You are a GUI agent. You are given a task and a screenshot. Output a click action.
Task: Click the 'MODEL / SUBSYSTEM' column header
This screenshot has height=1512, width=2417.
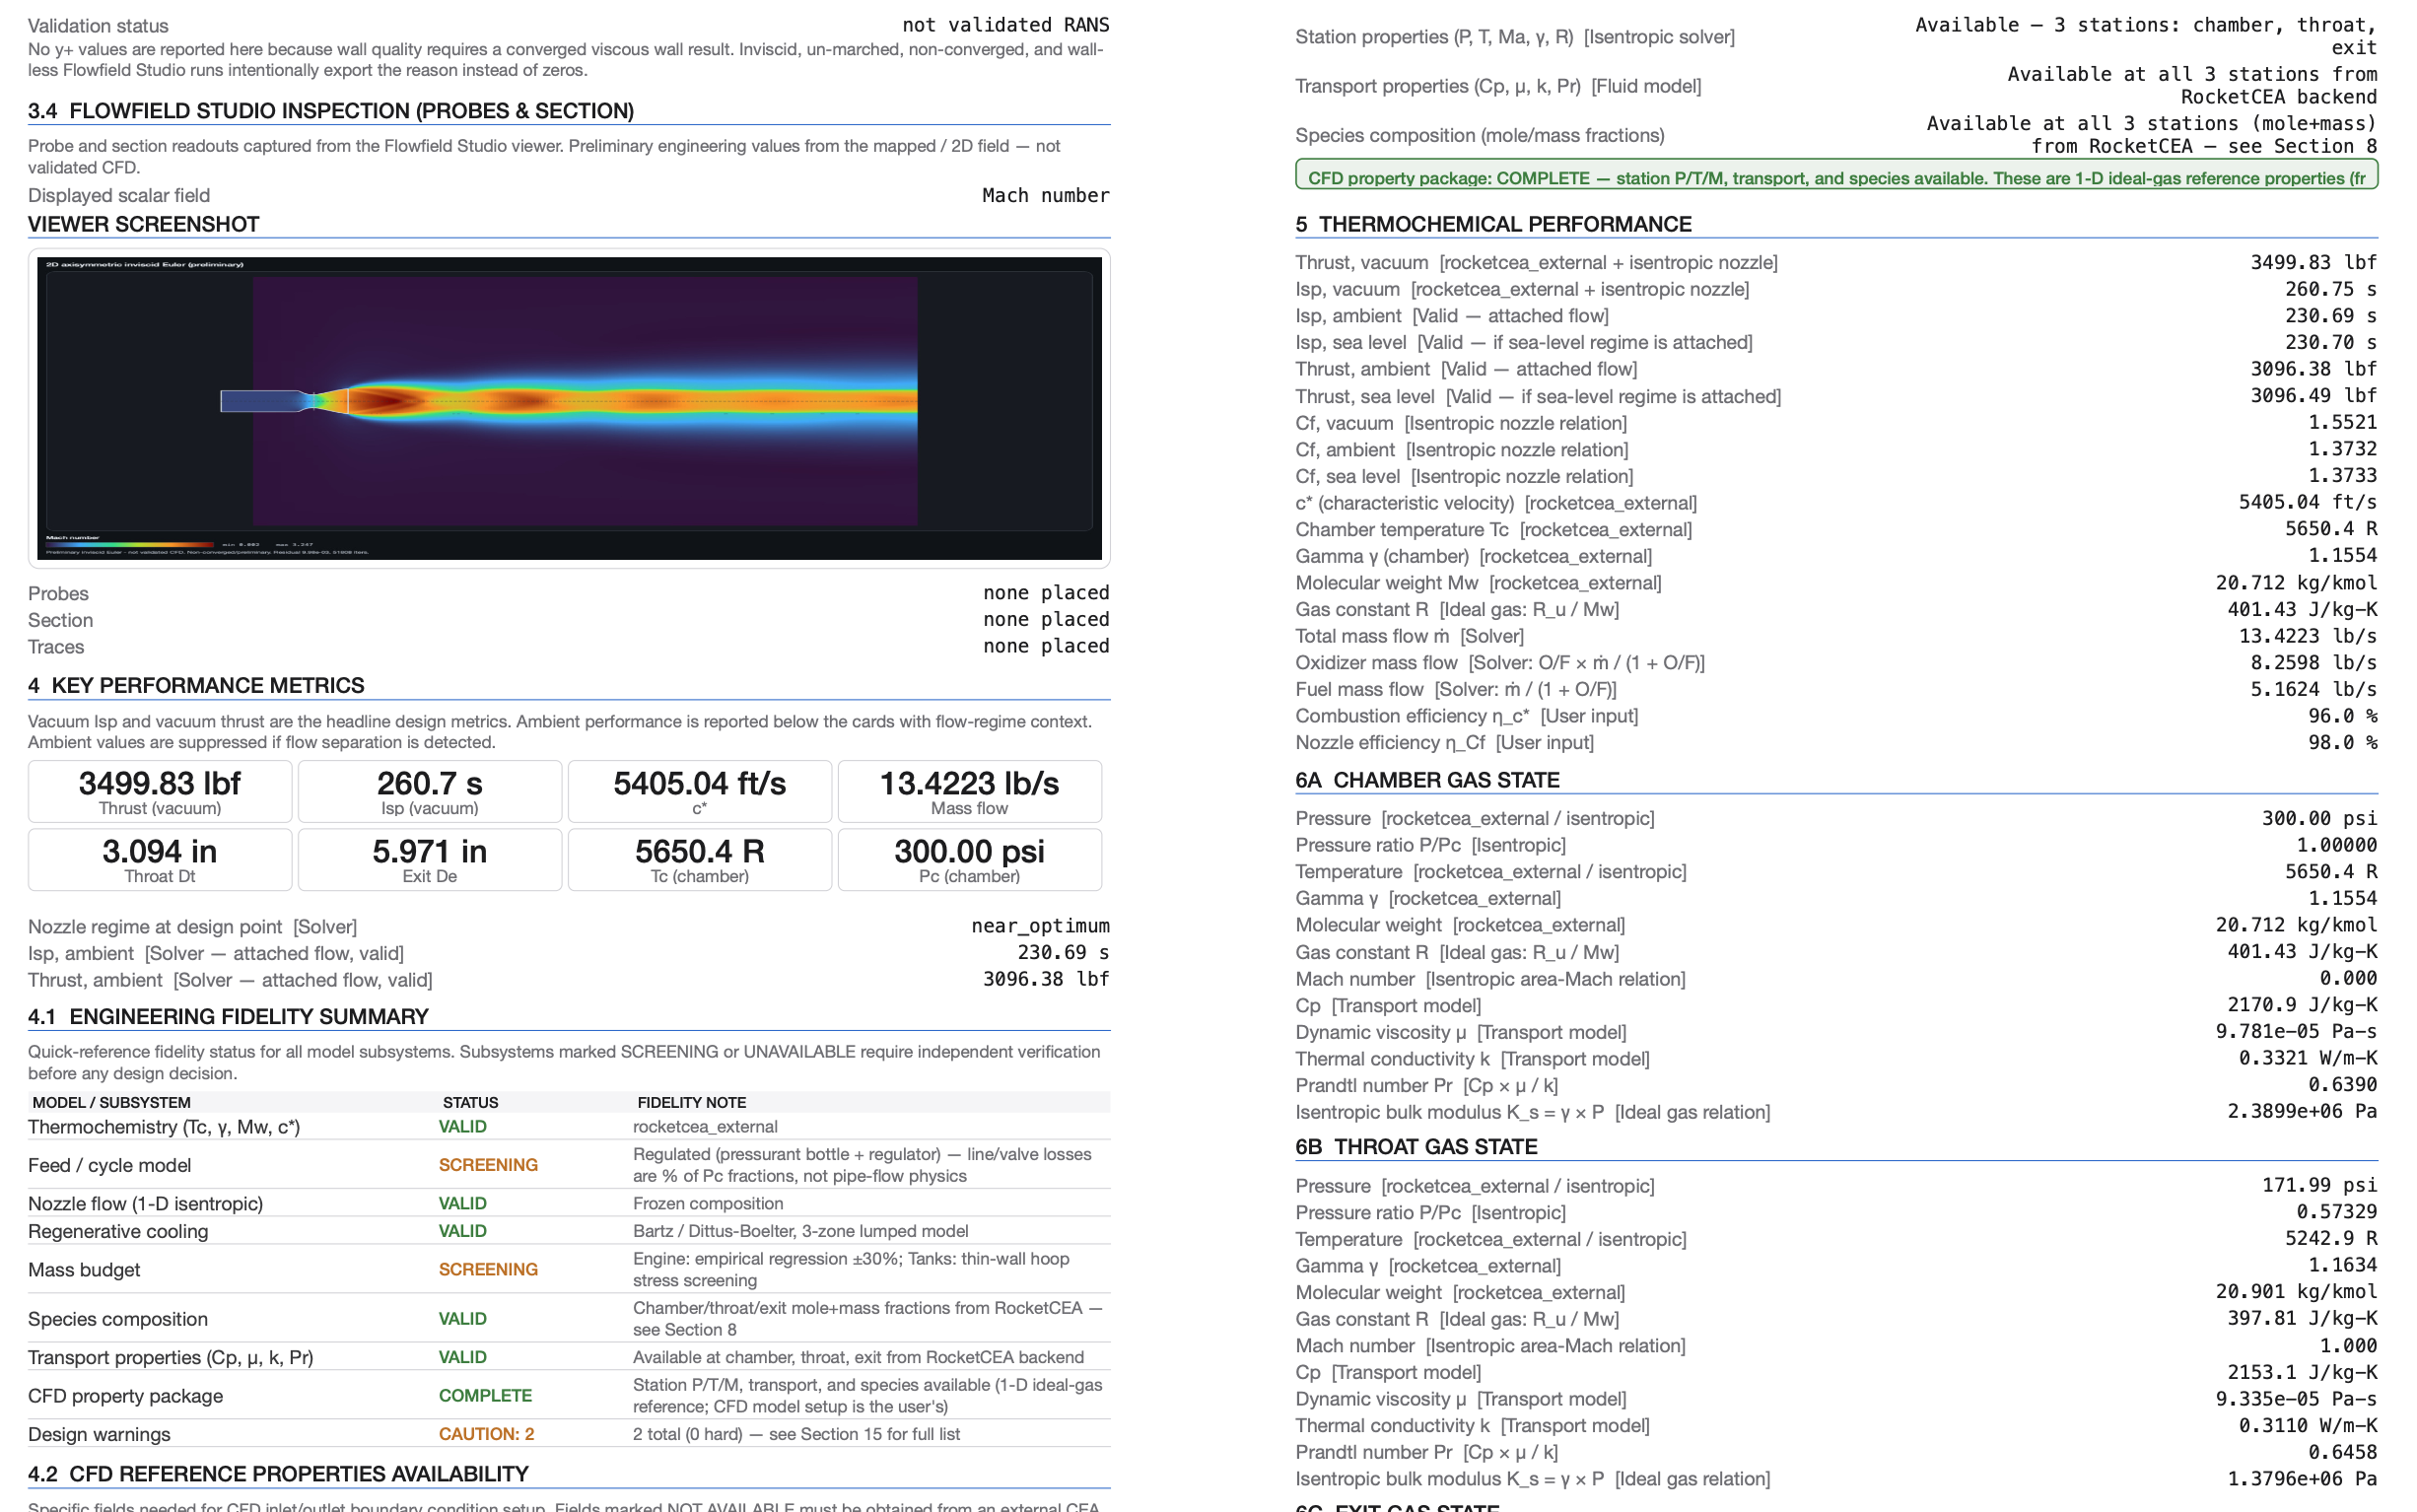pyautogui.click(x=111, y=1102)
